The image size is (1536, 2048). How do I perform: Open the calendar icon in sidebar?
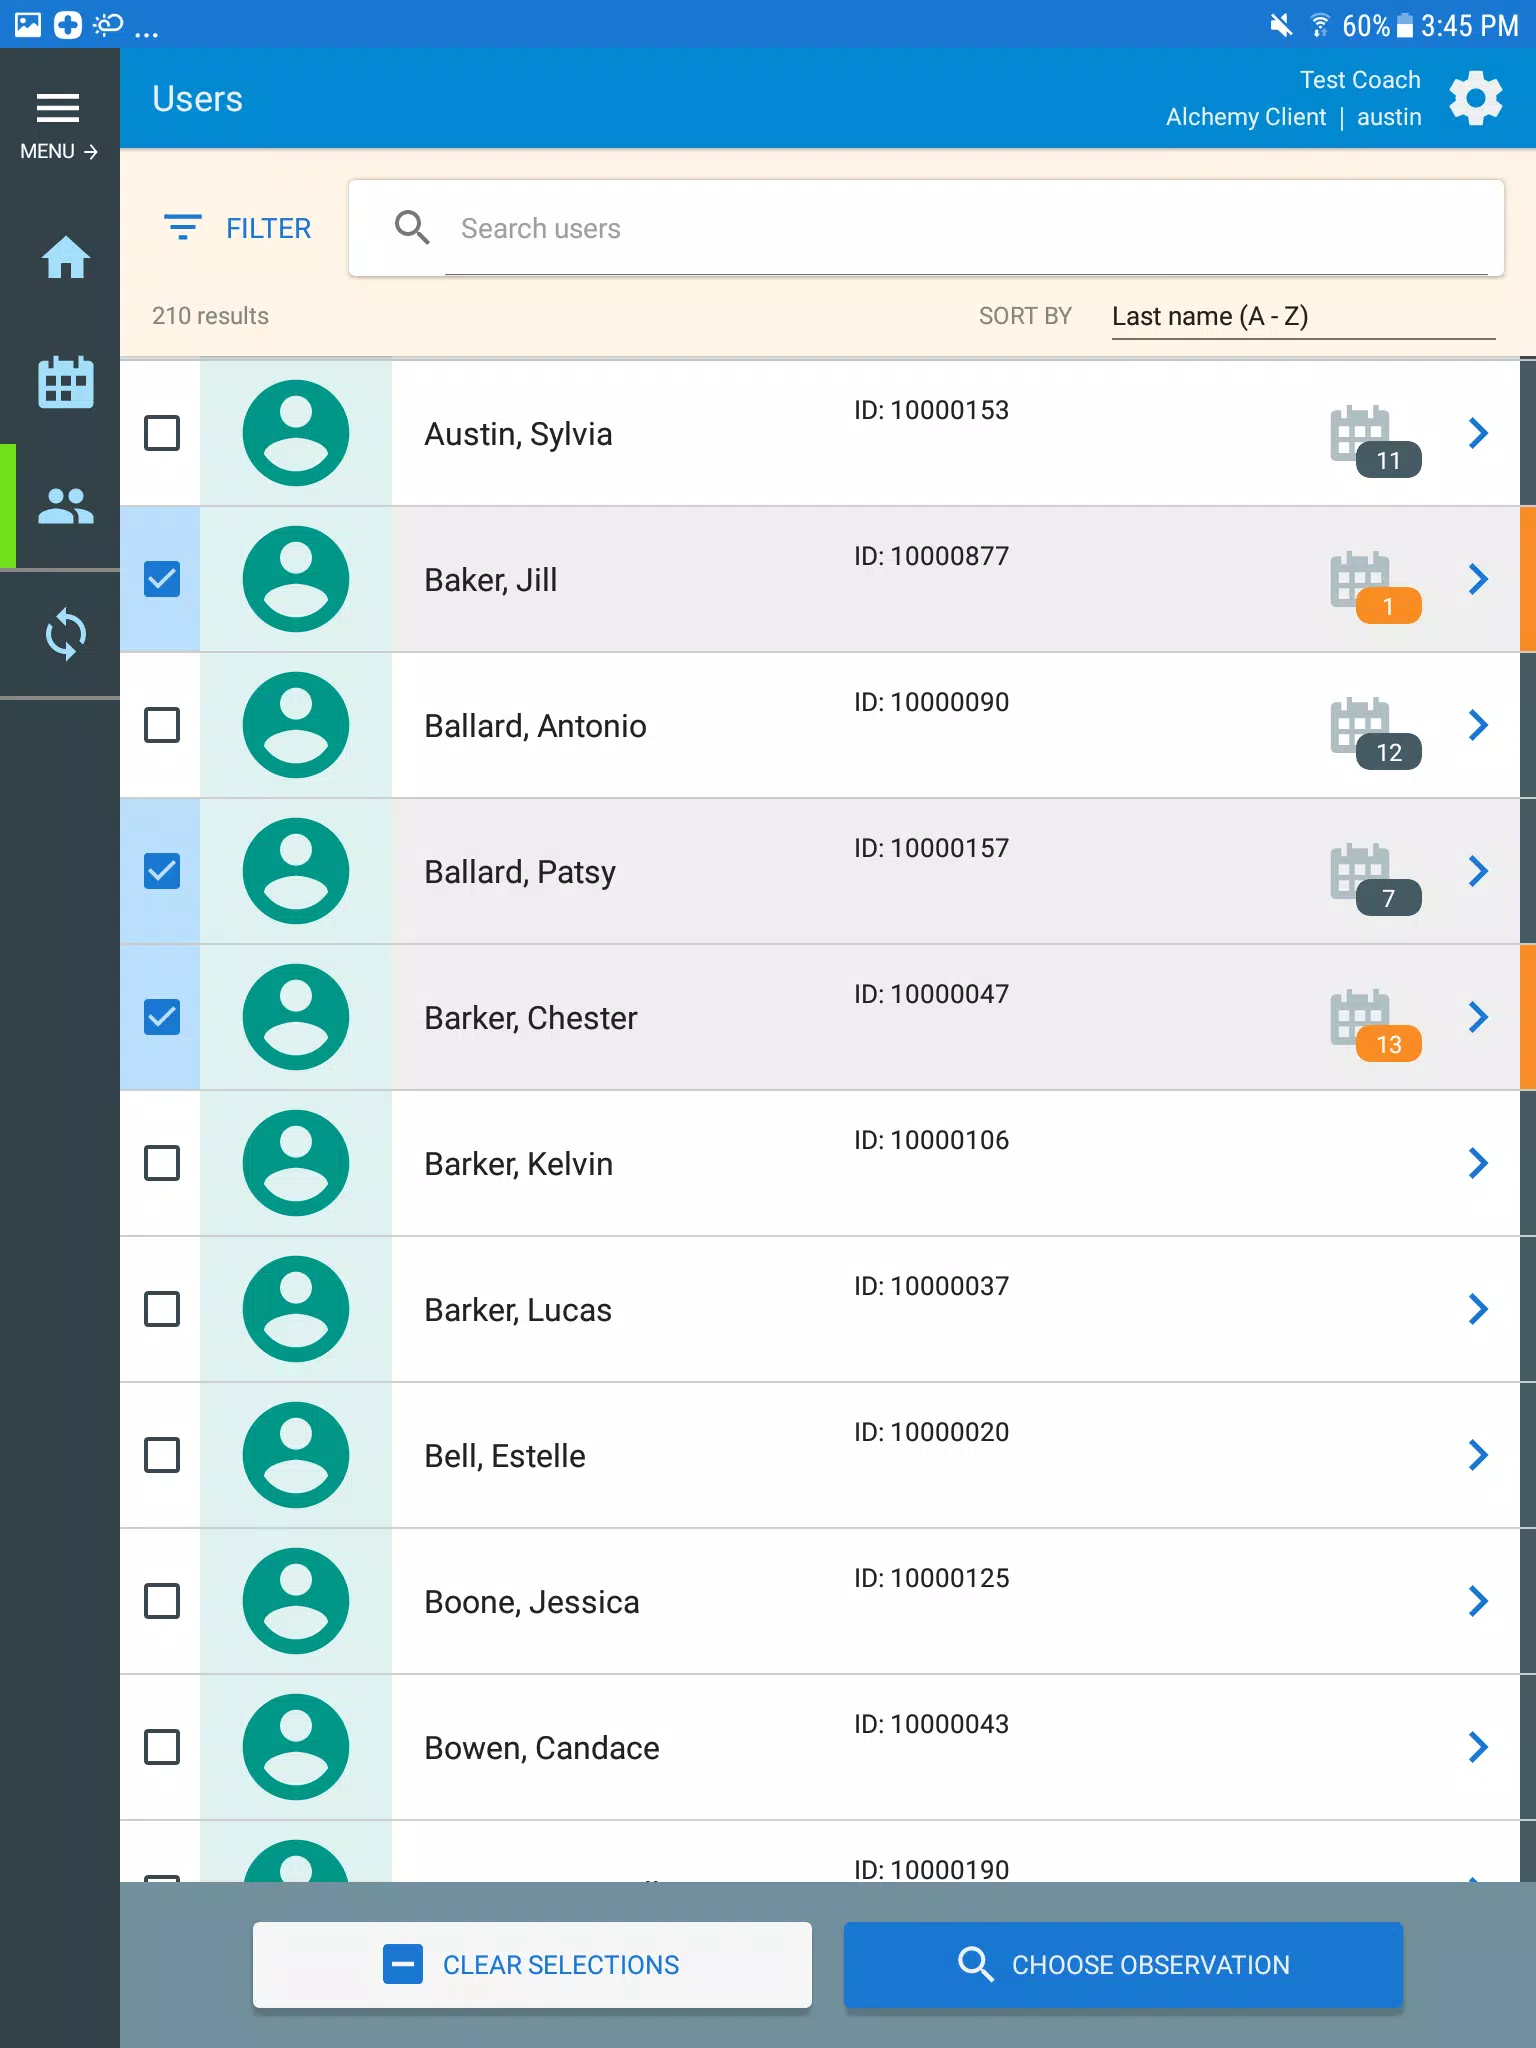tap(66, 382)
